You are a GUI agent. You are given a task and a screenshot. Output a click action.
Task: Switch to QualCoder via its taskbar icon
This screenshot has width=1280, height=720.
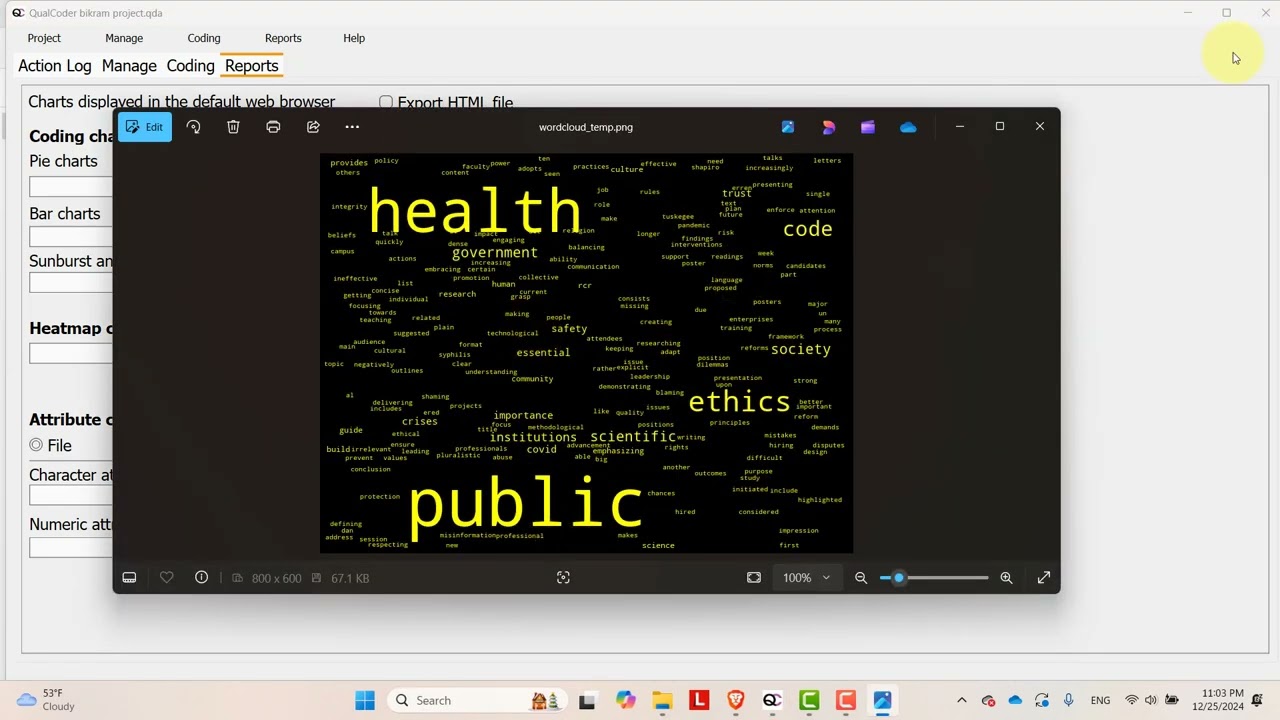tap(772, 700)
